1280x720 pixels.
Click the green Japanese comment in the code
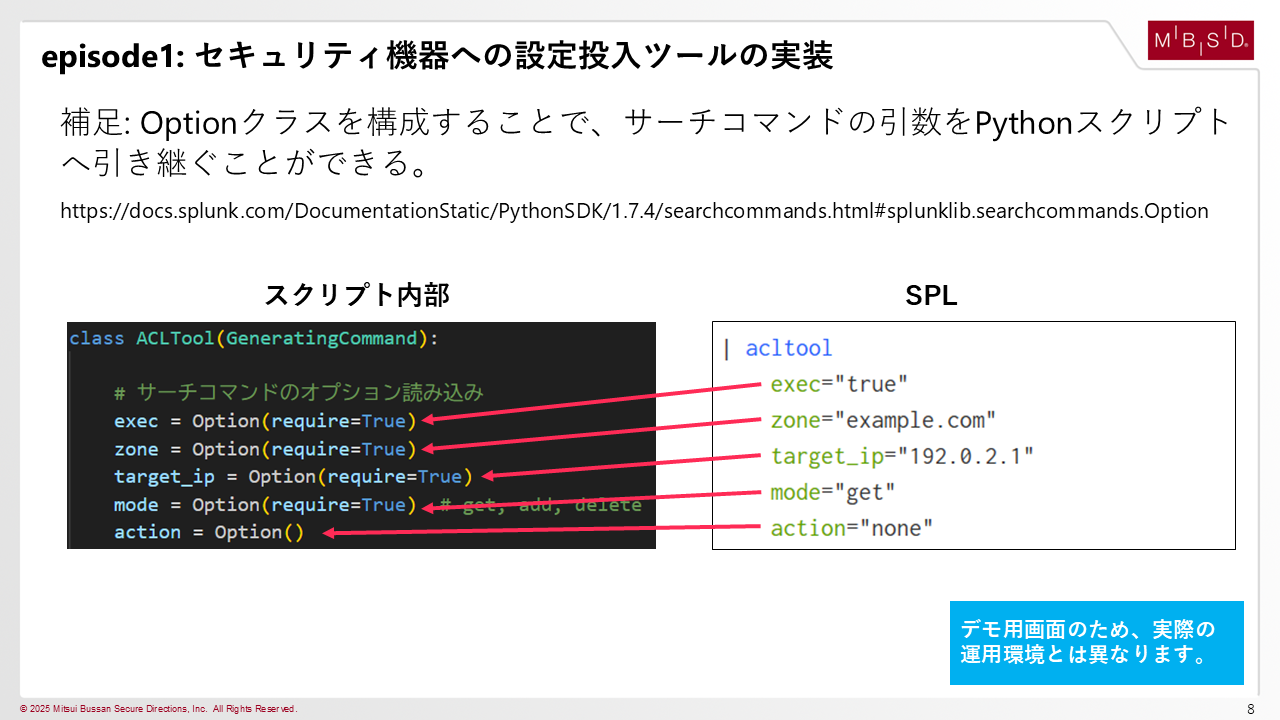298,392
